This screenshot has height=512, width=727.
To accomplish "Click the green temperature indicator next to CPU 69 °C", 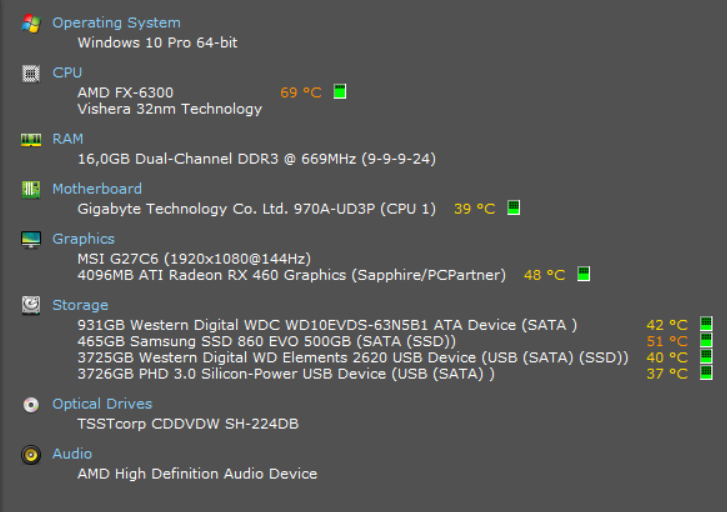I will (x=340, y=91).
